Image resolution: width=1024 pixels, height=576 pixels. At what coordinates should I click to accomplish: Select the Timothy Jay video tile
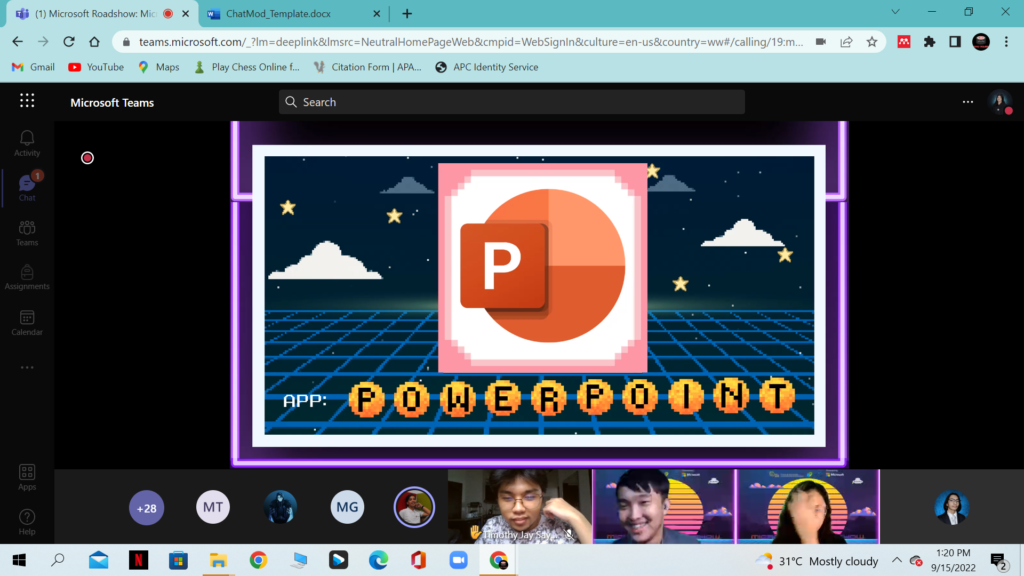tap(519, 506)
